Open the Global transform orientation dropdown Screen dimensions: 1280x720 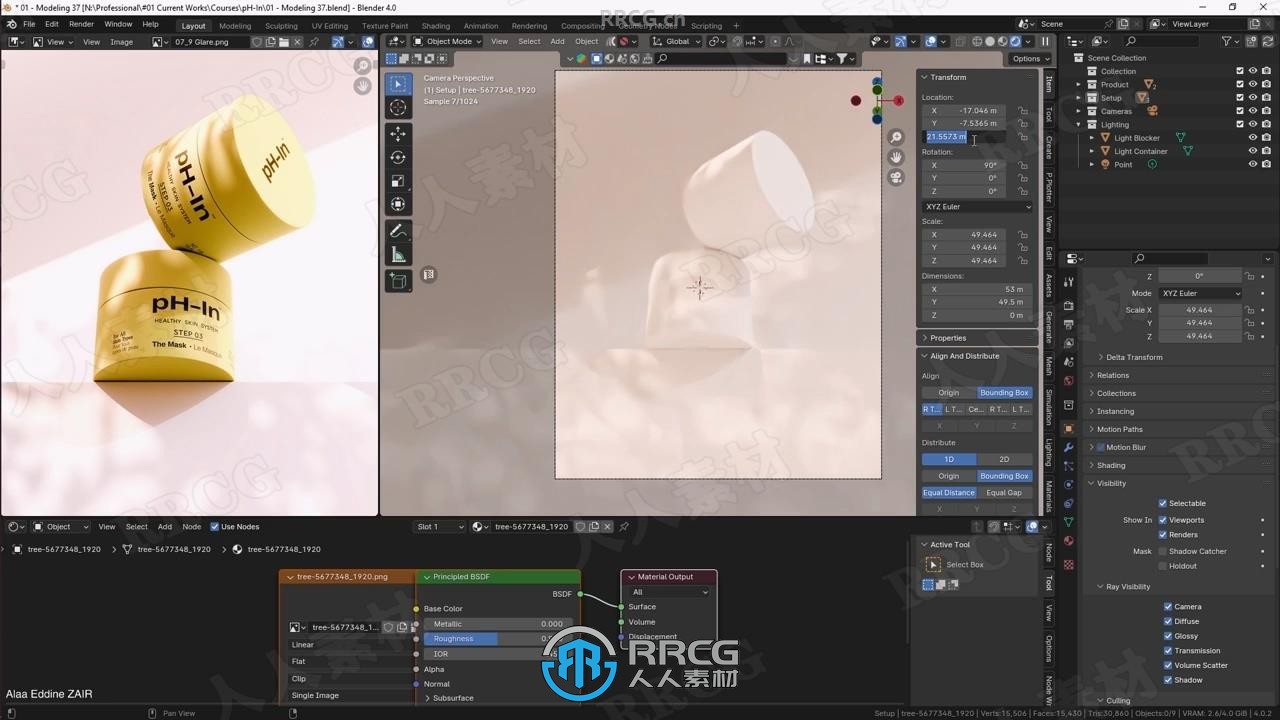click(675, 41)
